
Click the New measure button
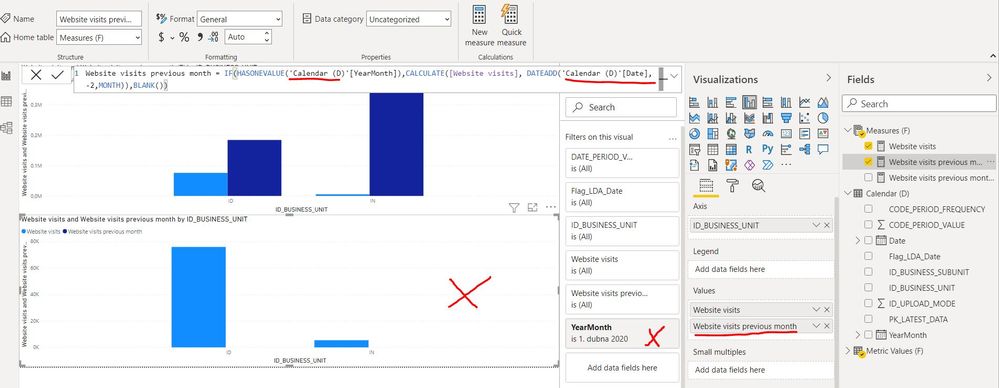pyautogui.click(x=480, y=25)
